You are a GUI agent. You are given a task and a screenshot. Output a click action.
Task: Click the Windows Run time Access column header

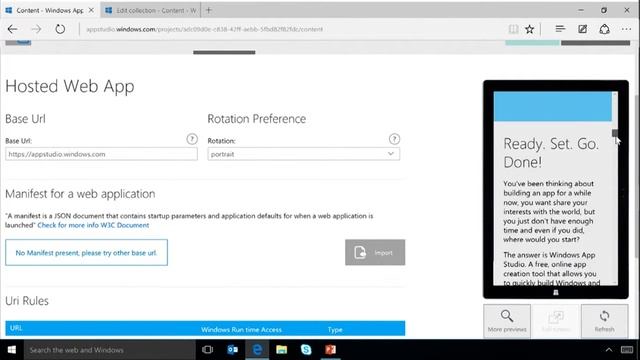click(x=241, y=329)
